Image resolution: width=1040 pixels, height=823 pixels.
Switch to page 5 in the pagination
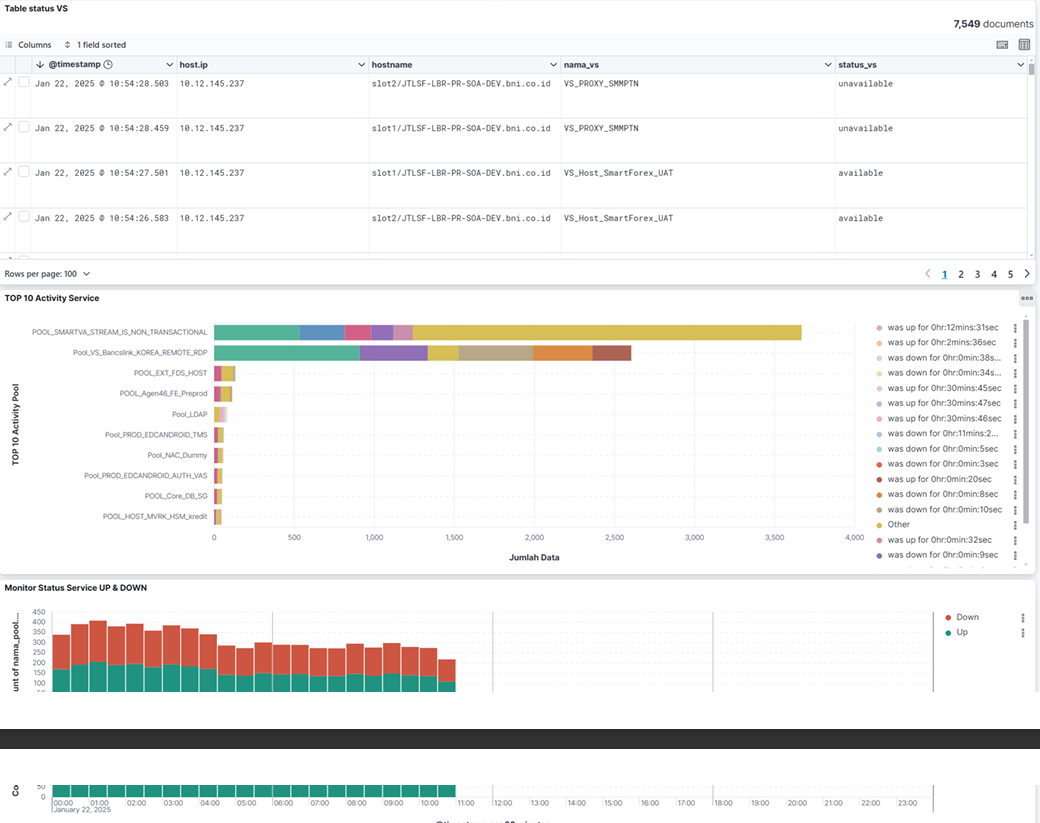pos(1010,274)
